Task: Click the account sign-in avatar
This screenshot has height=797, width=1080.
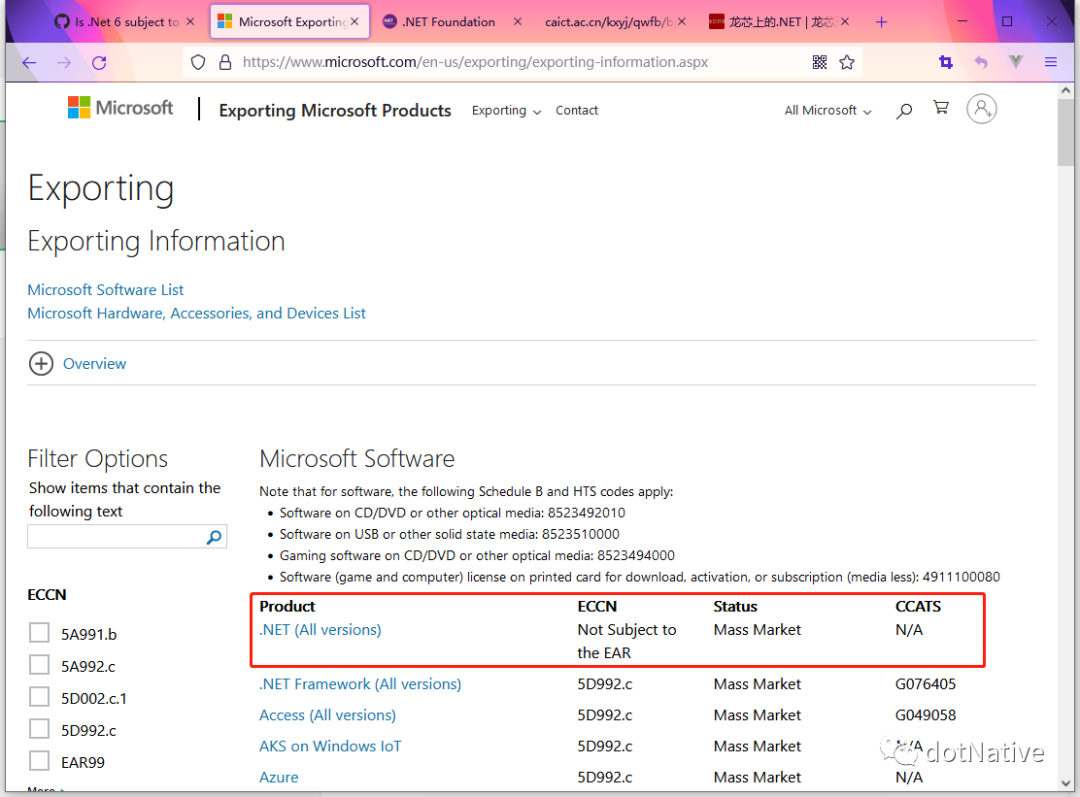Action: 981,109
